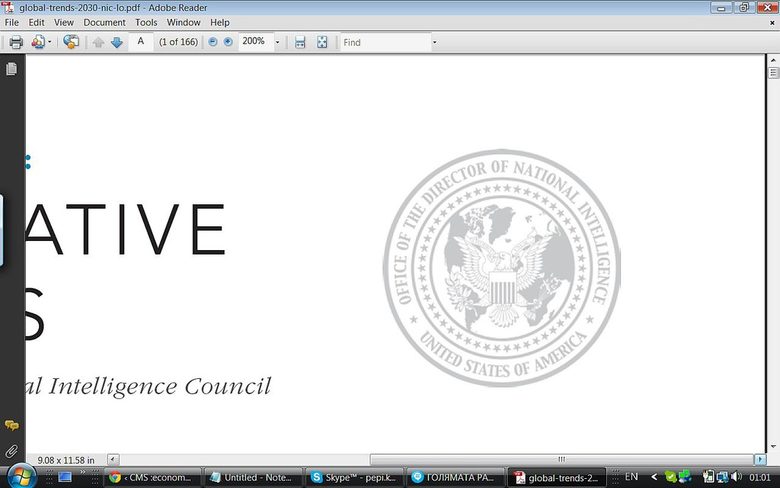780x488 pixels.
Task: Open the zoom level dropdown arrow
Action: (278, 42)
